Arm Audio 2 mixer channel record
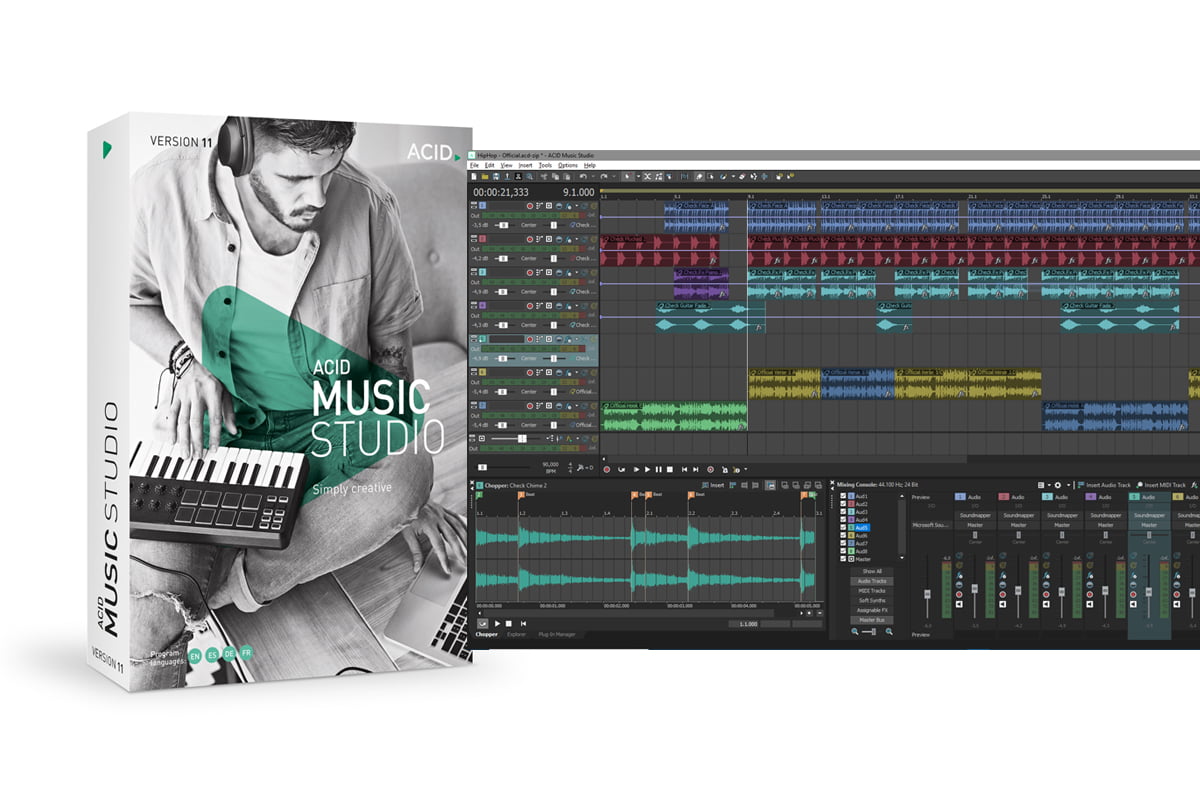 [1003, 594]
